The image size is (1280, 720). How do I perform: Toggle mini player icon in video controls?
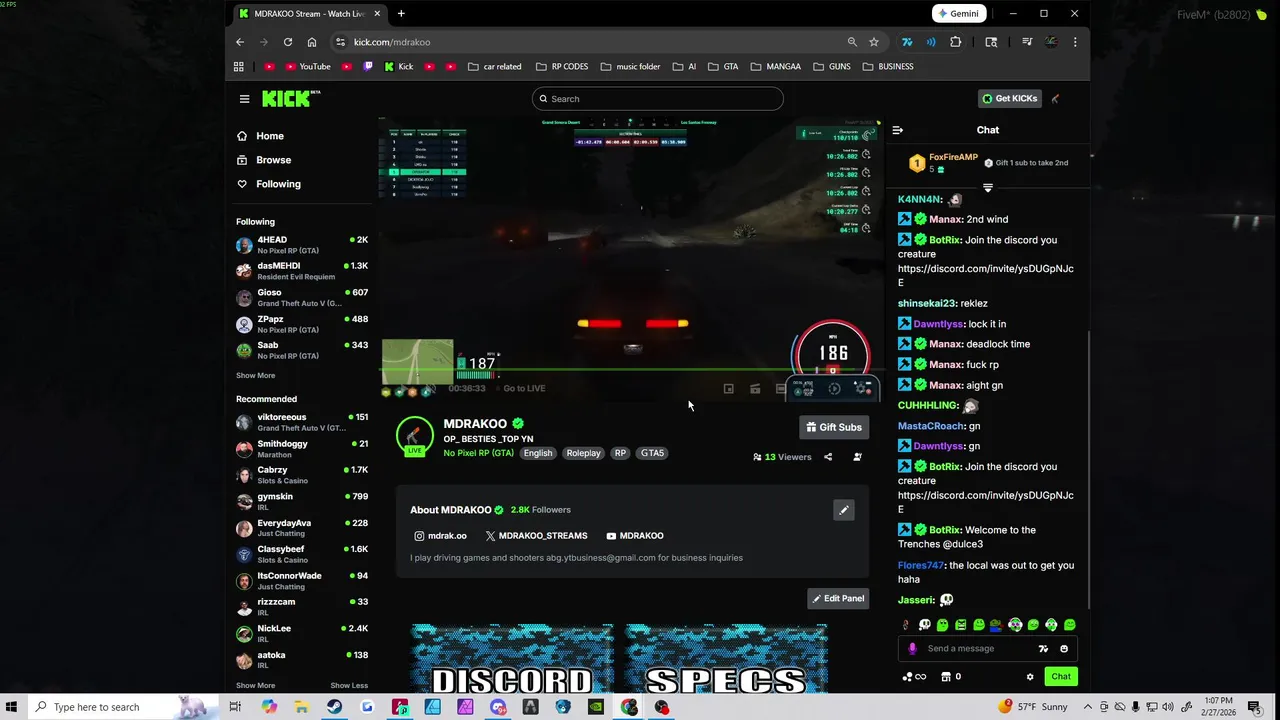(729, 389)
